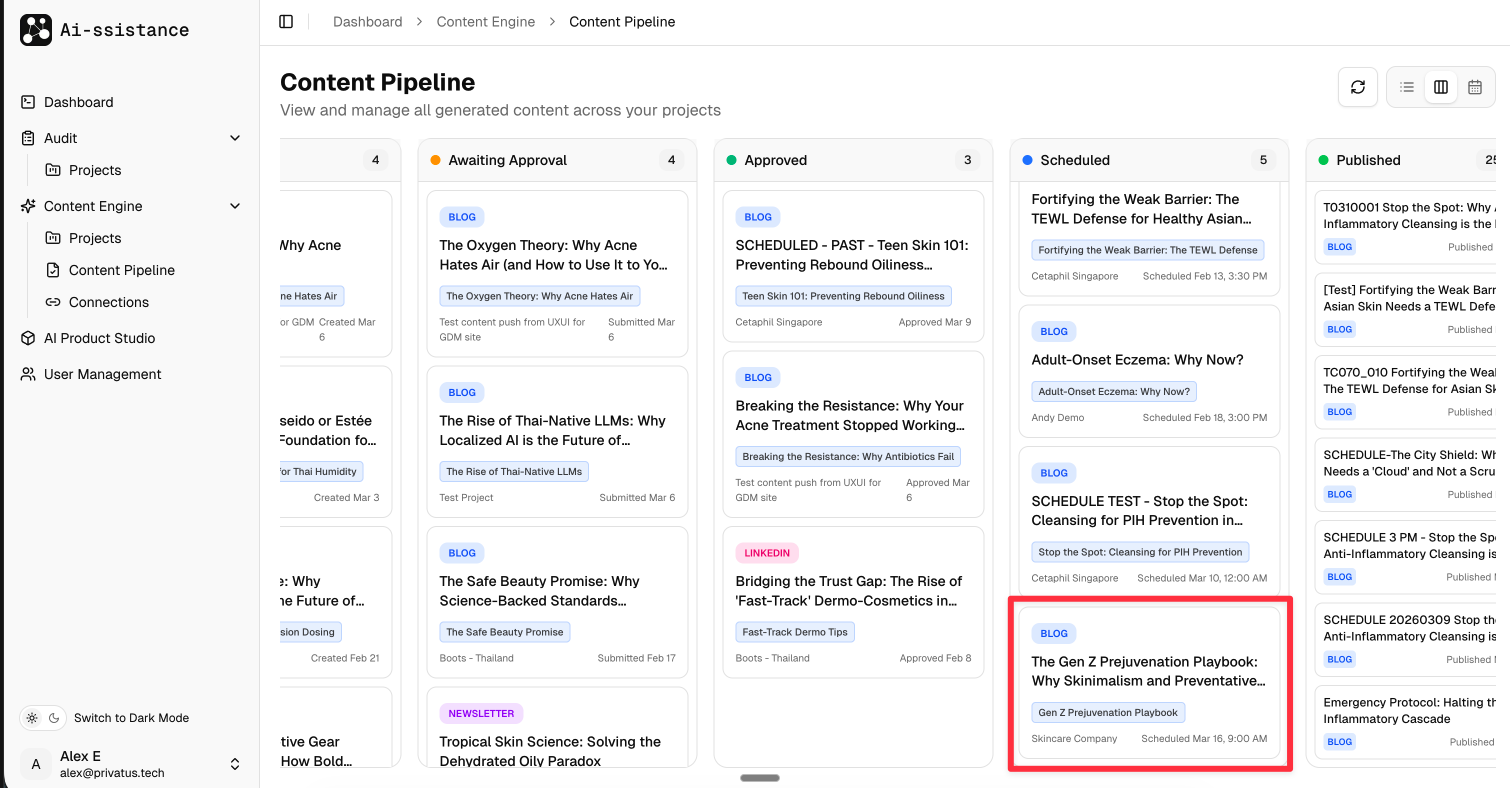Open the Adult-Onset Eczema: Why Now? blog card
This screenshot has width=1510, height=788.
point(1147,372)
